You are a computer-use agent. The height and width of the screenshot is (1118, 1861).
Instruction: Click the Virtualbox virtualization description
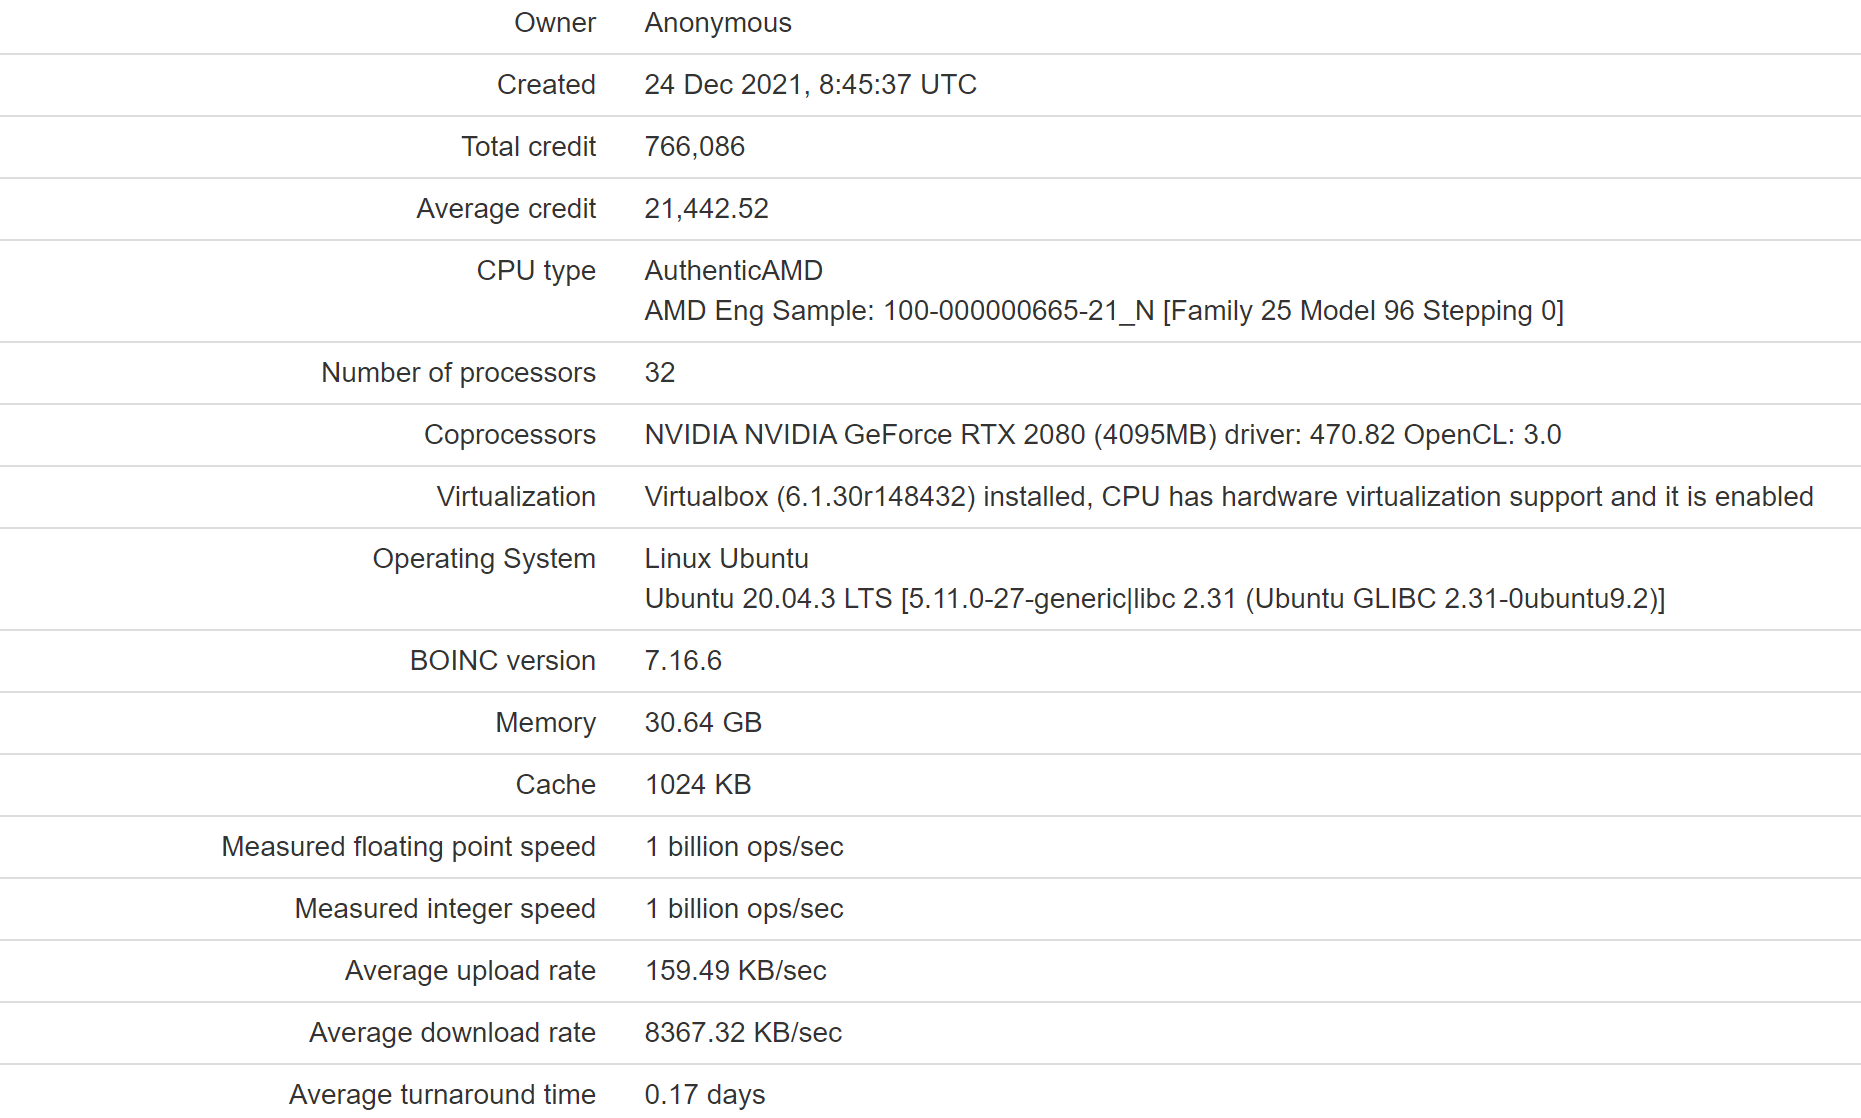1228,497
